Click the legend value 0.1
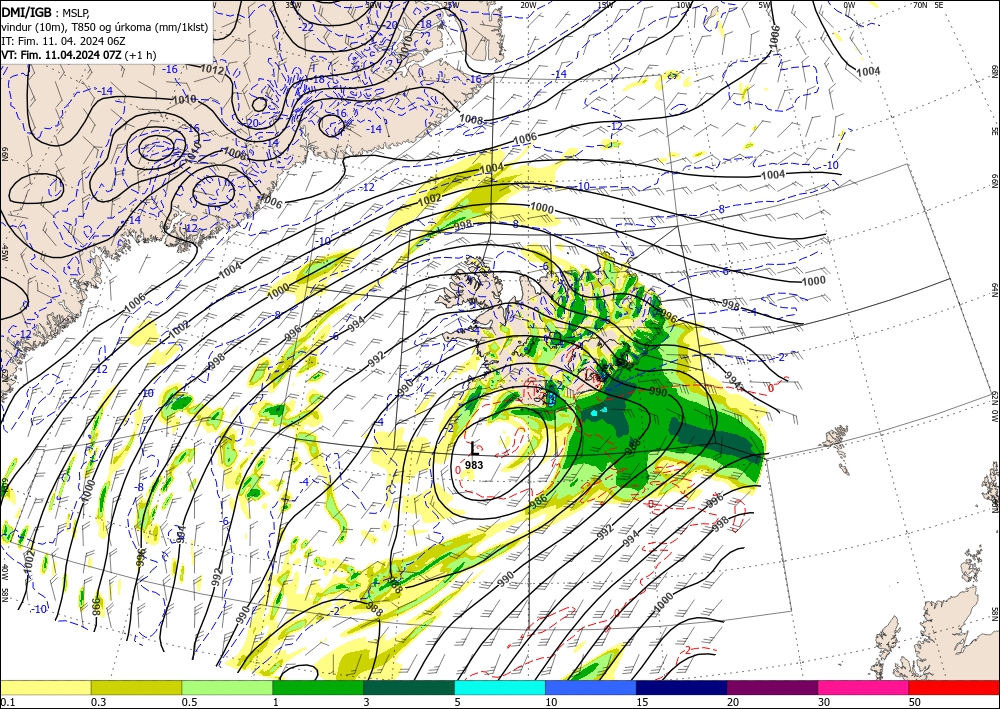The image size is (1000, 709). (x=8, y=702)
